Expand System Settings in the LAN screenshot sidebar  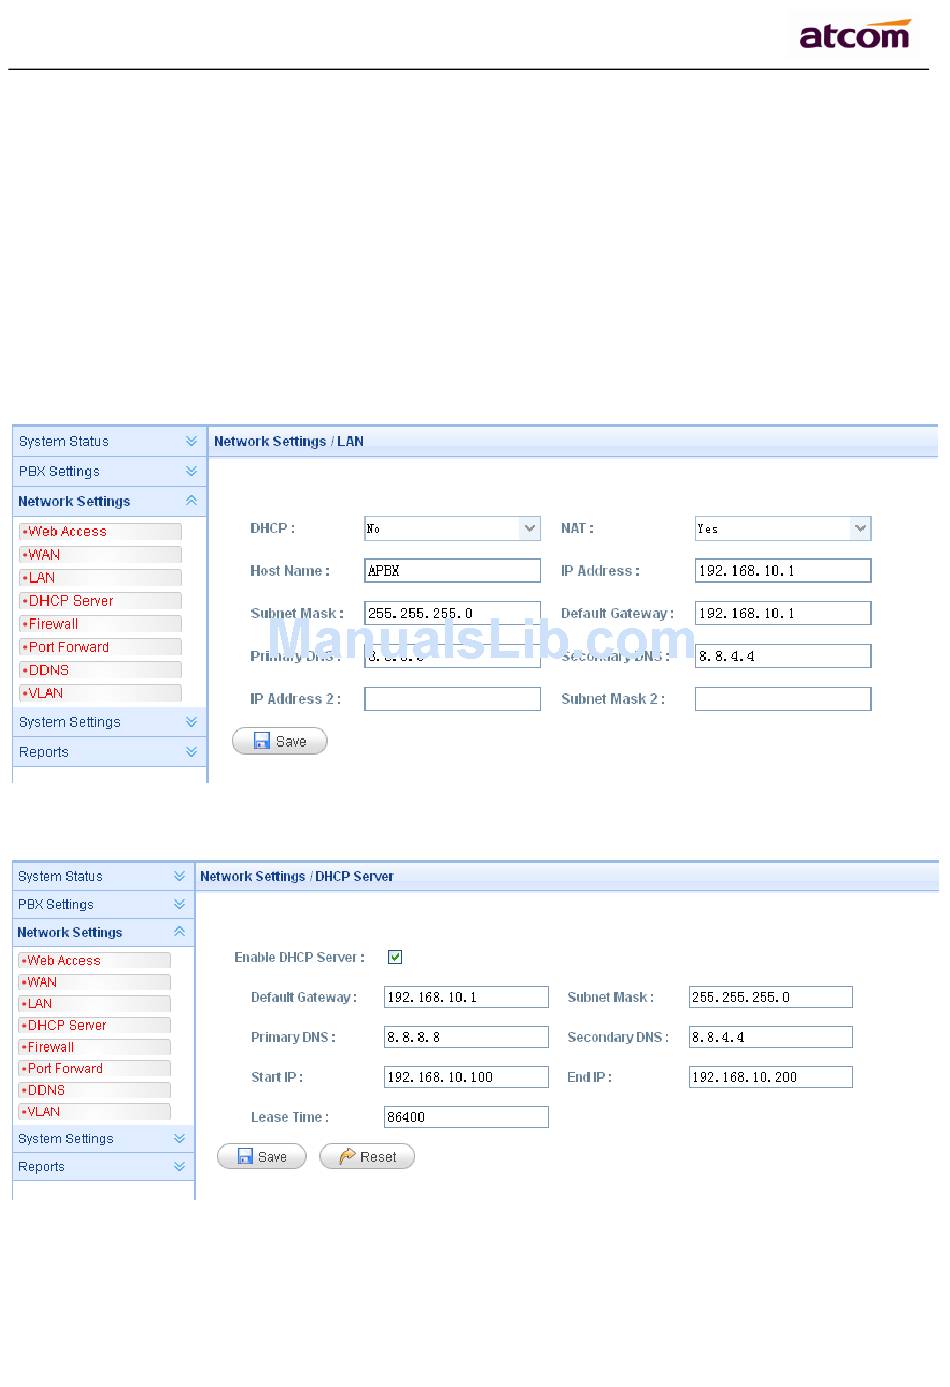coord(109,722)
